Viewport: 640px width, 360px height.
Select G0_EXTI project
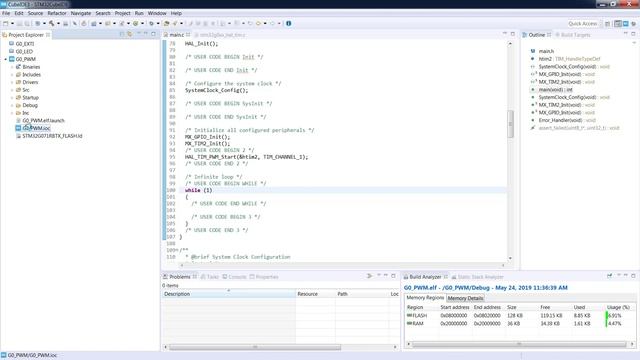pyautogui.click(x=25, y=44)
